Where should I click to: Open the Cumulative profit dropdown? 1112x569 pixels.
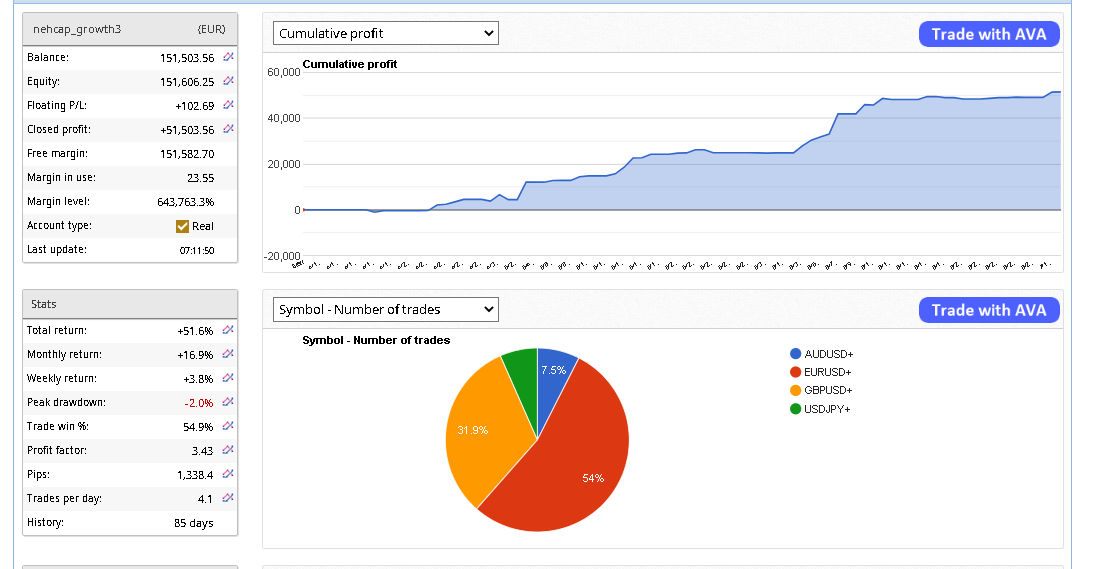click(x=385, y=33)
